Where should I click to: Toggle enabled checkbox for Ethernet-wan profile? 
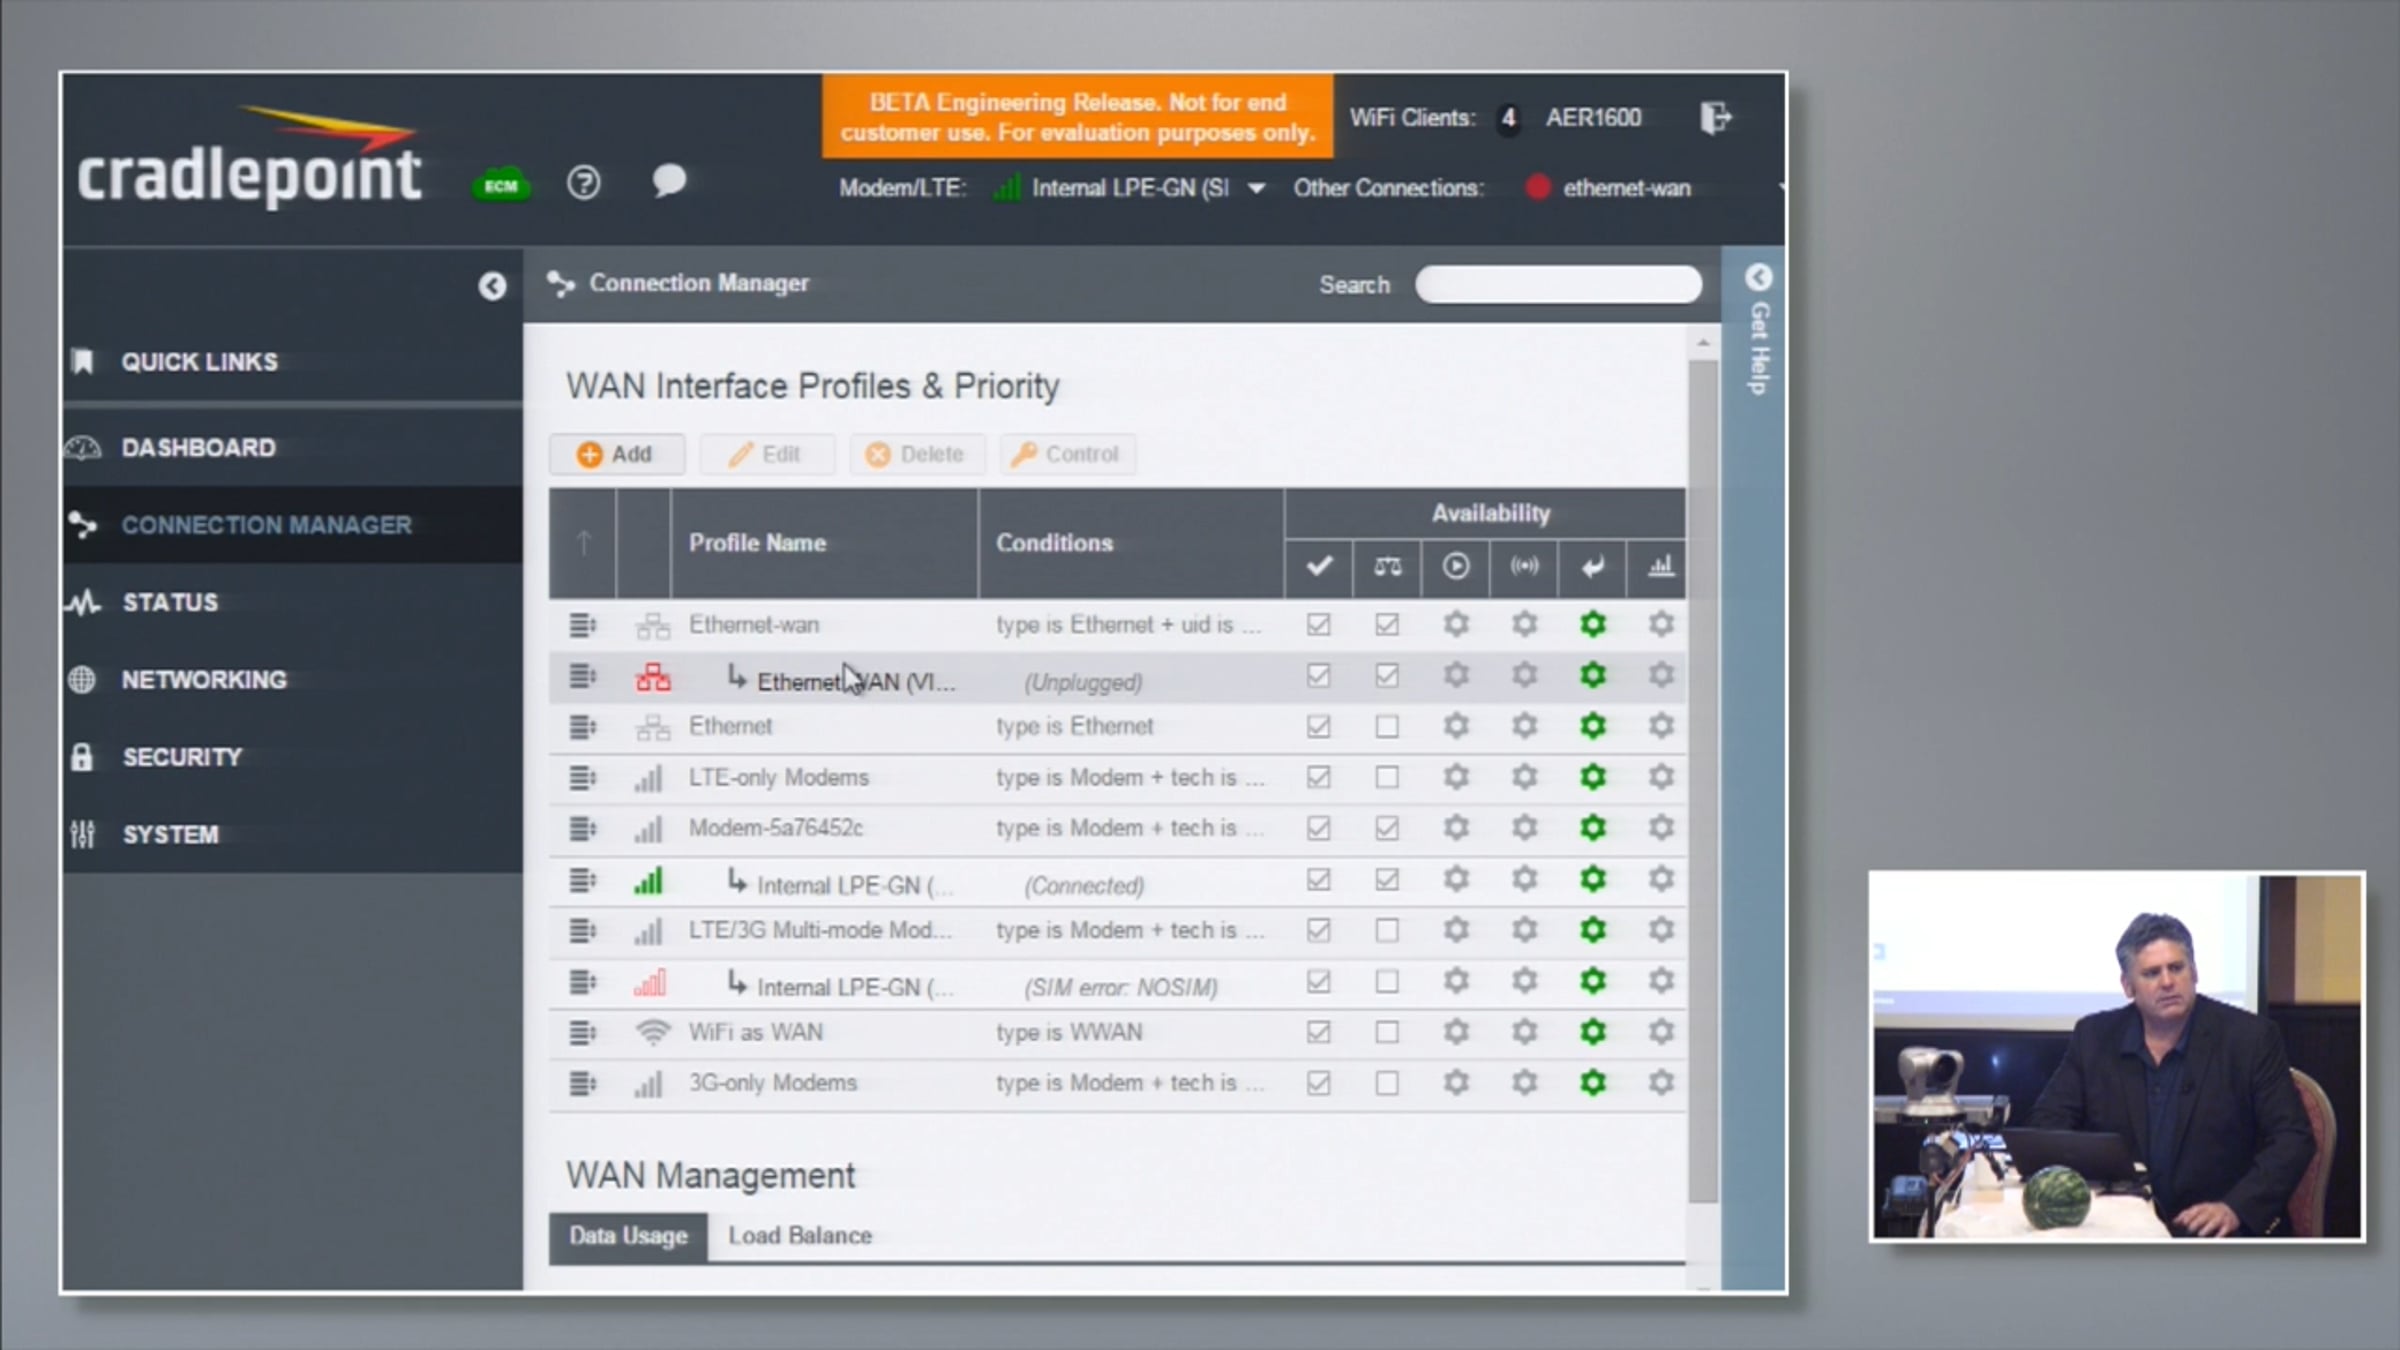tap(1319, 625)
